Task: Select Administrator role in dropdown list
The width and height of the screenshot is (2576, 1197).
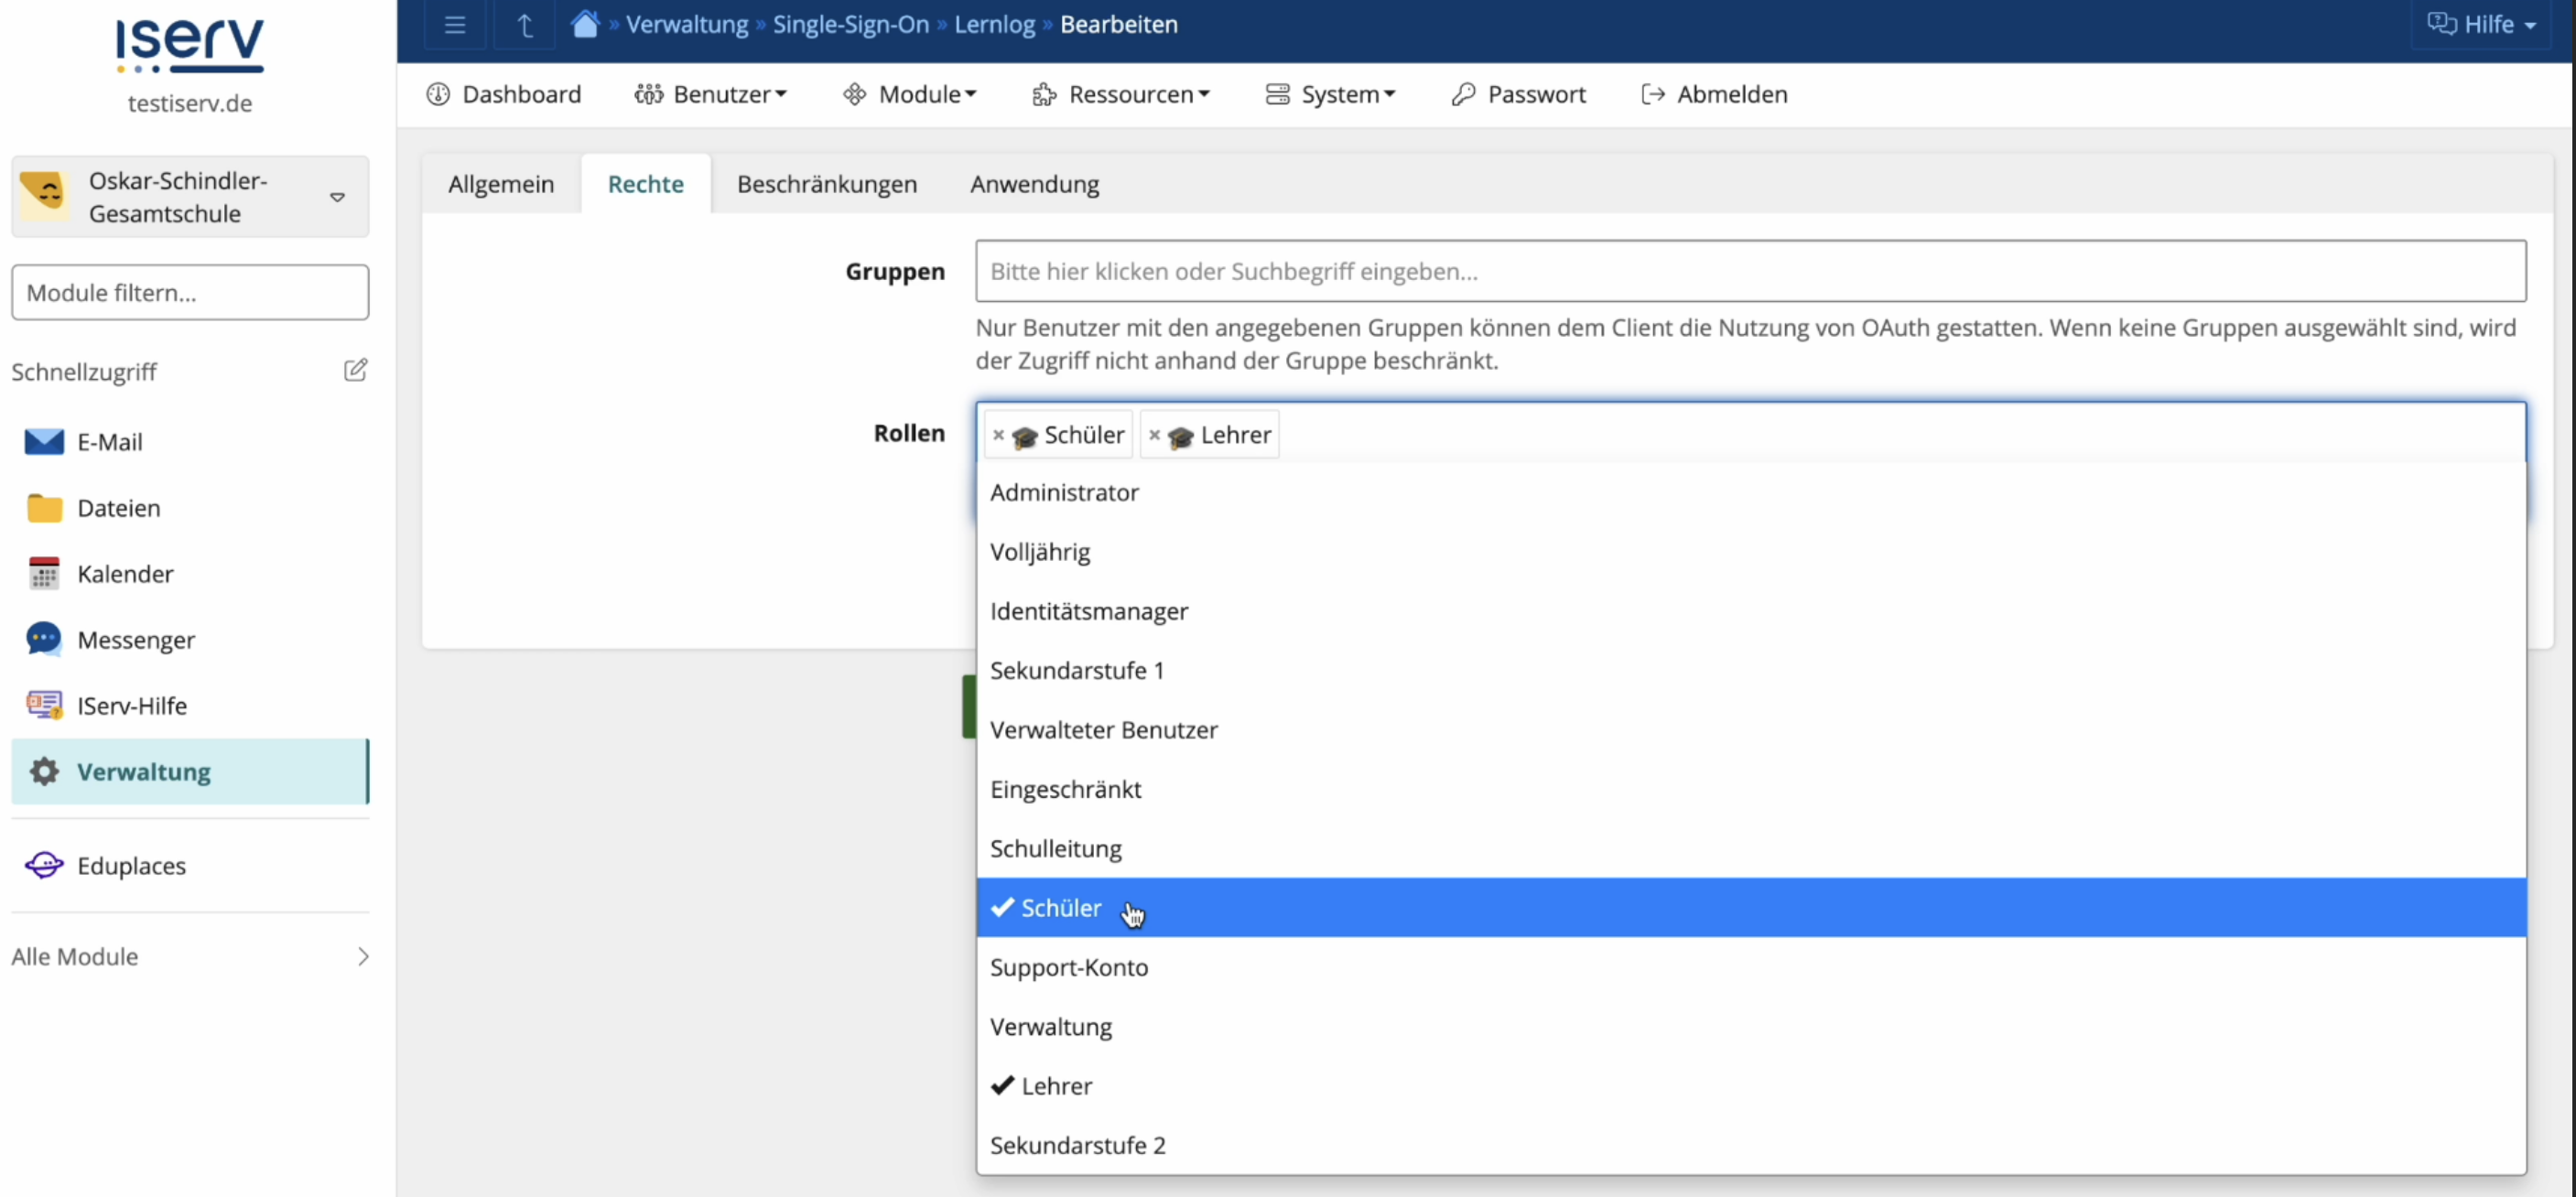Action: pos(1064,492)
